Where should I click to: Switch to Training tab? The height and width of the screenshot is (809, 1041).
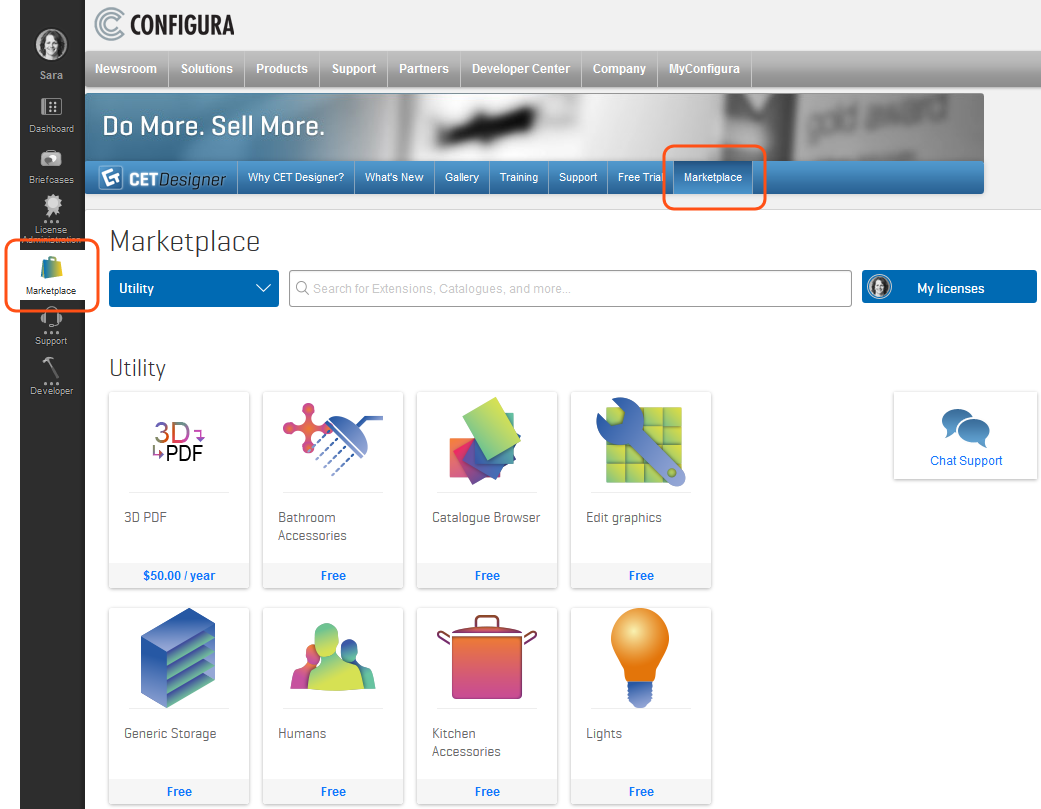tap(519, 177)
